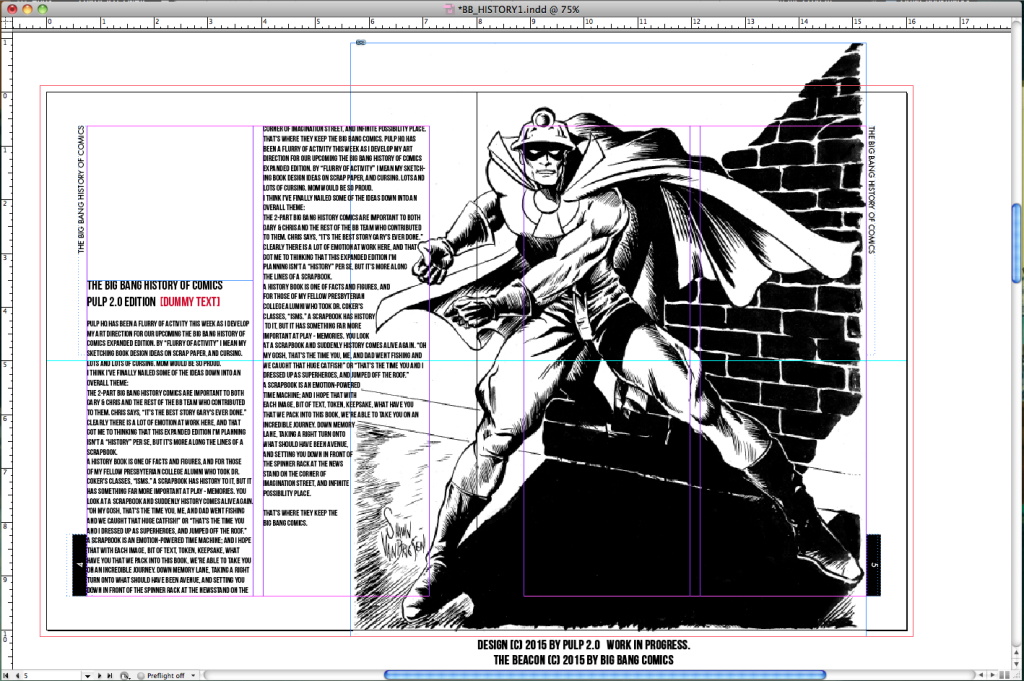Image resolution: width=1024 pixels, height=681 pixels.
Task: Click the horizontal scrollbar right arrow
Action: [993, 675]
